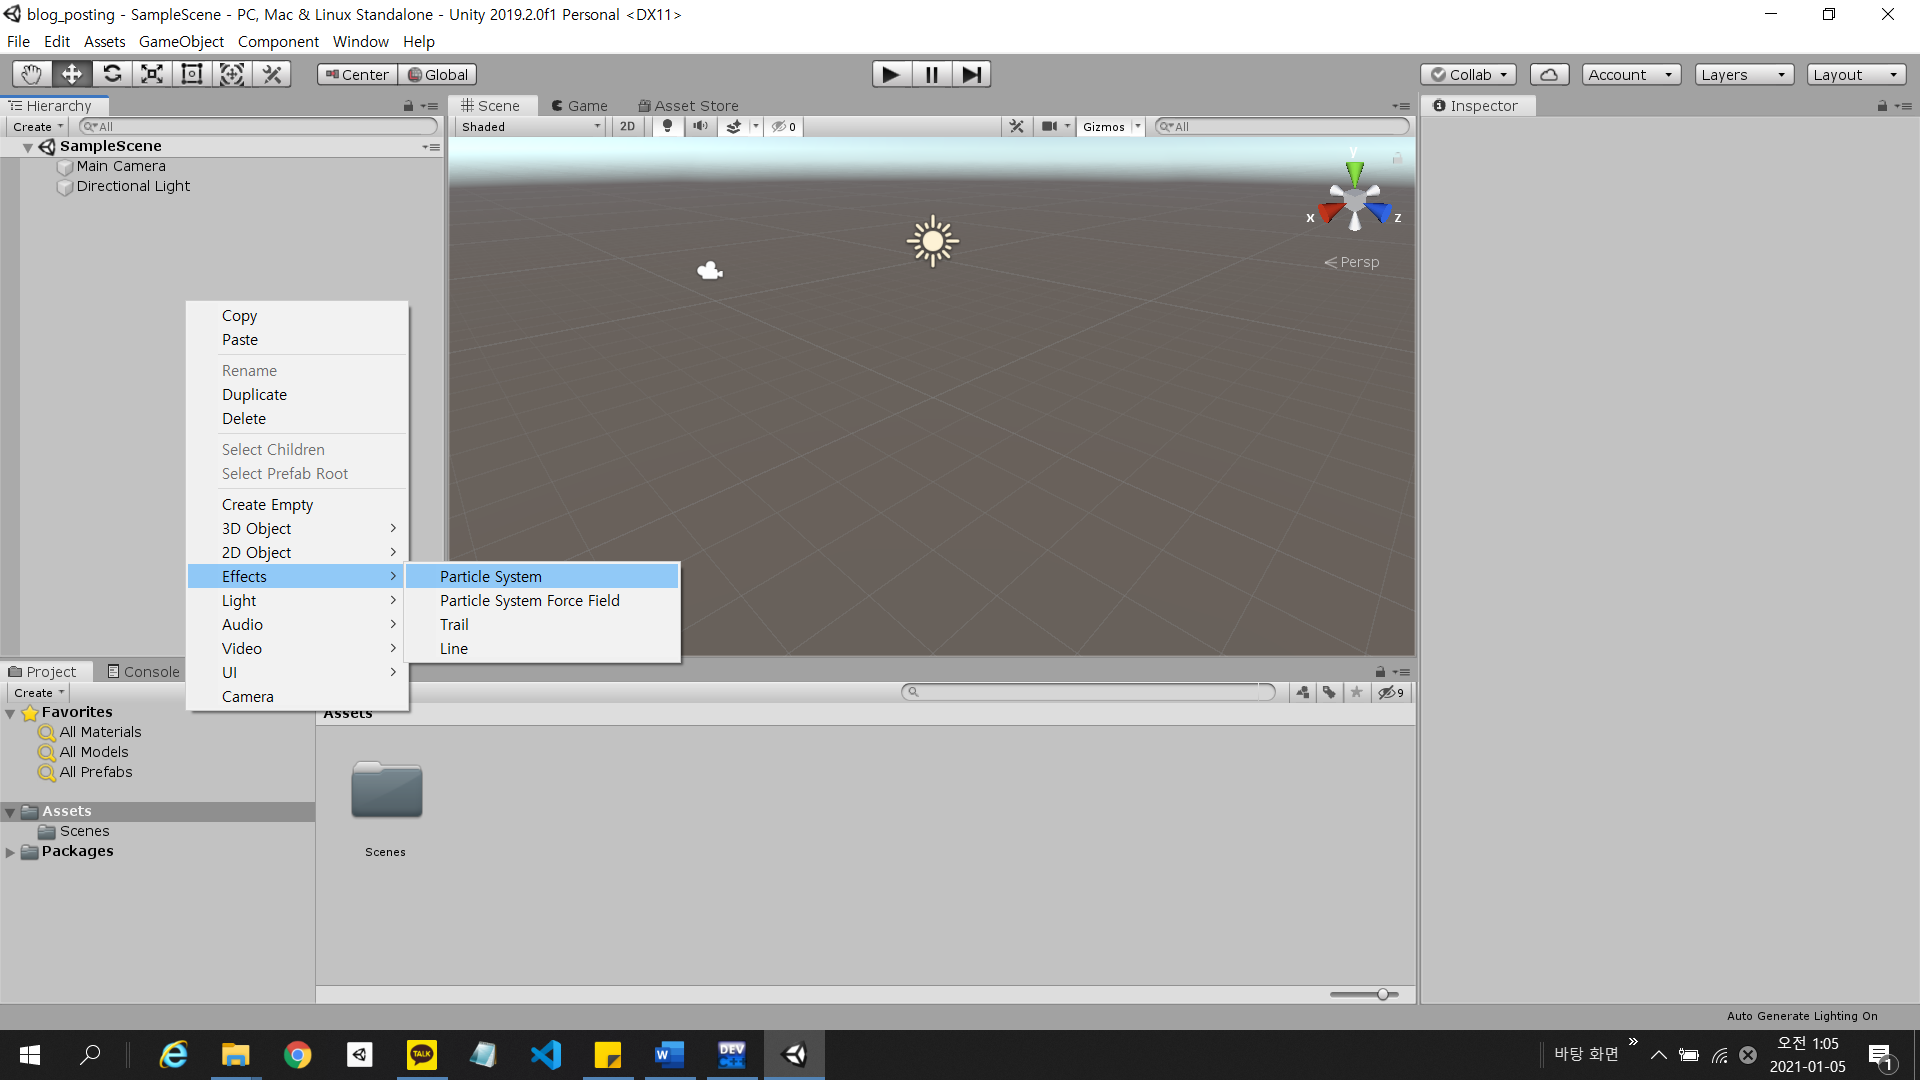The image size is (1920, 1080).
Task: Click the Collab button
Action: point(1467,74)
